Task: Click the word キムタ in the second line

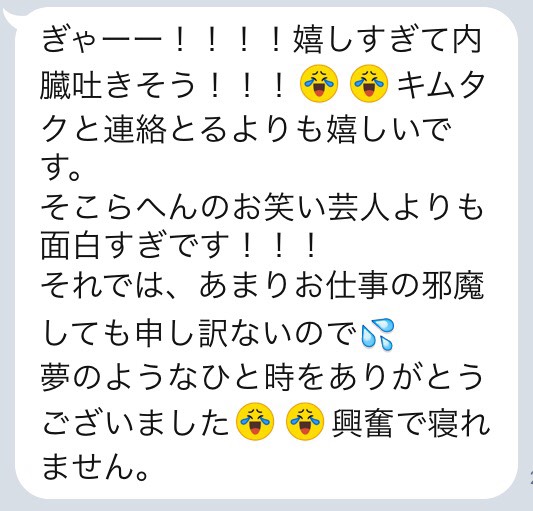Action: [441, 84]
